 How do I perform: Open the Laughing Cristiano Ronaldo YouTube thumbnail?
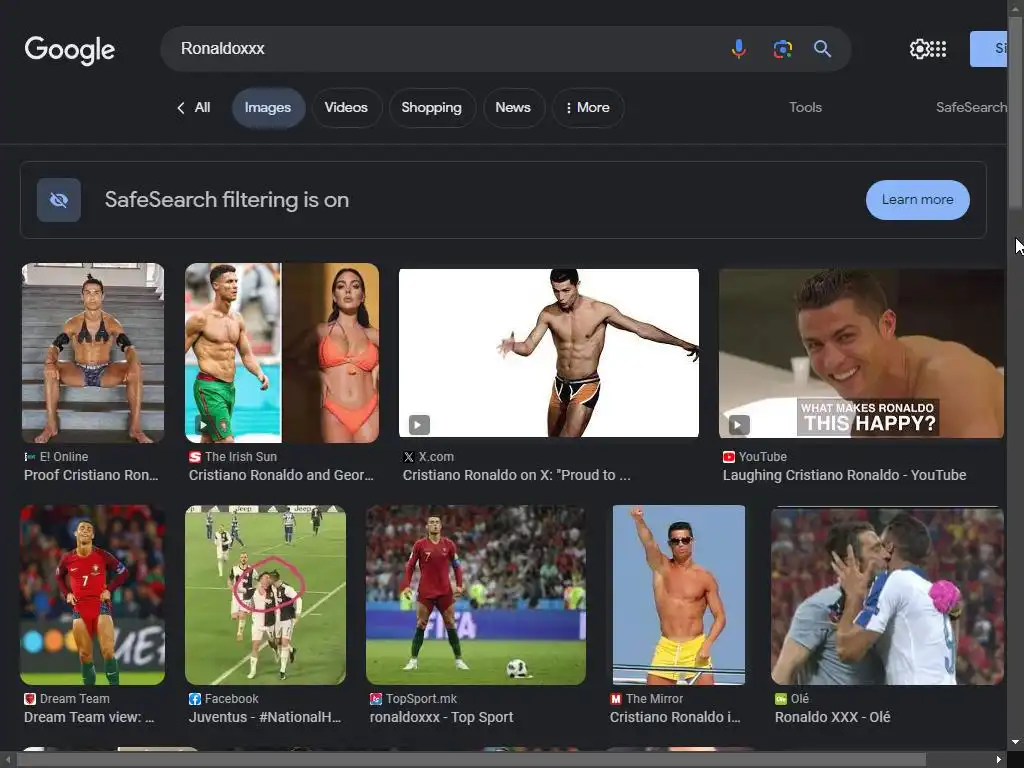click(x=861, y=353)
